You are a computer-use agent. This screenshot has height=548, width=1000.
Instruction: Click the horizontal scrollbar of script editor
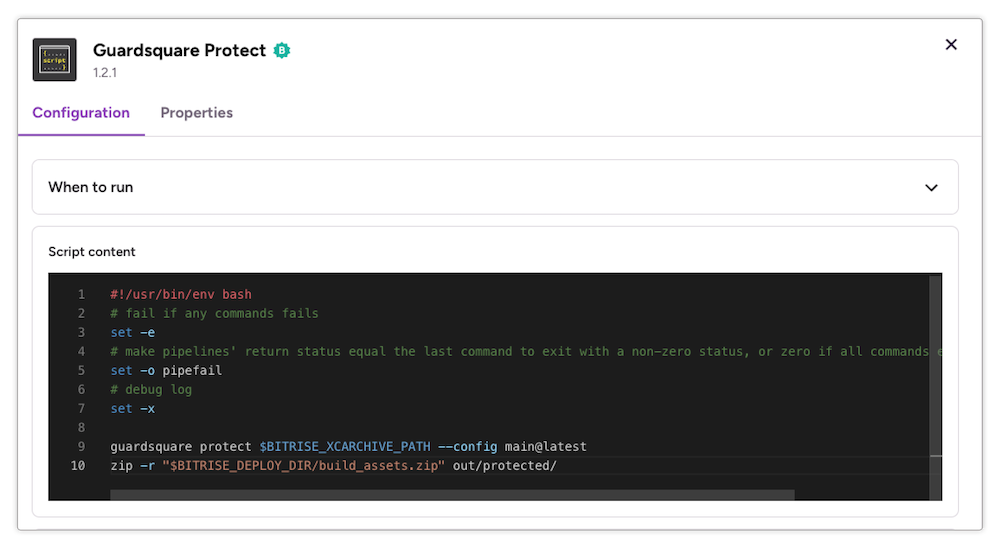coord(452,494)
